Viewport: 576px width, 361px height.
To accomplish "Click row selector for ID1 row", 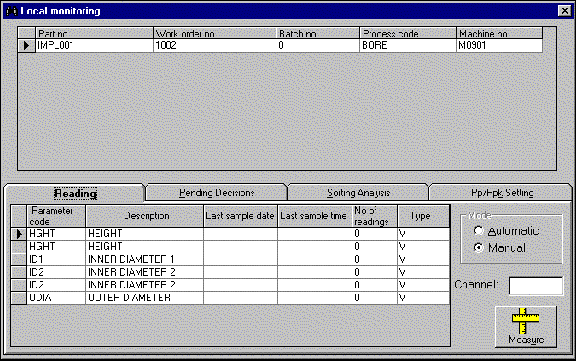I will (18, 259).
